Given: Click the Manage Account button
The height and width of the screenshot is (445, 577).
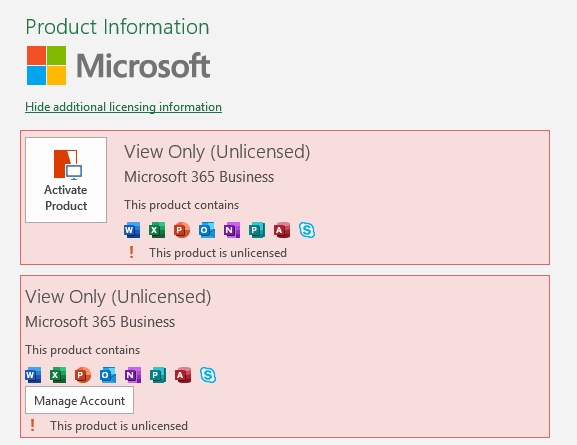Looking at the screenshot, I should click(79, 400).
